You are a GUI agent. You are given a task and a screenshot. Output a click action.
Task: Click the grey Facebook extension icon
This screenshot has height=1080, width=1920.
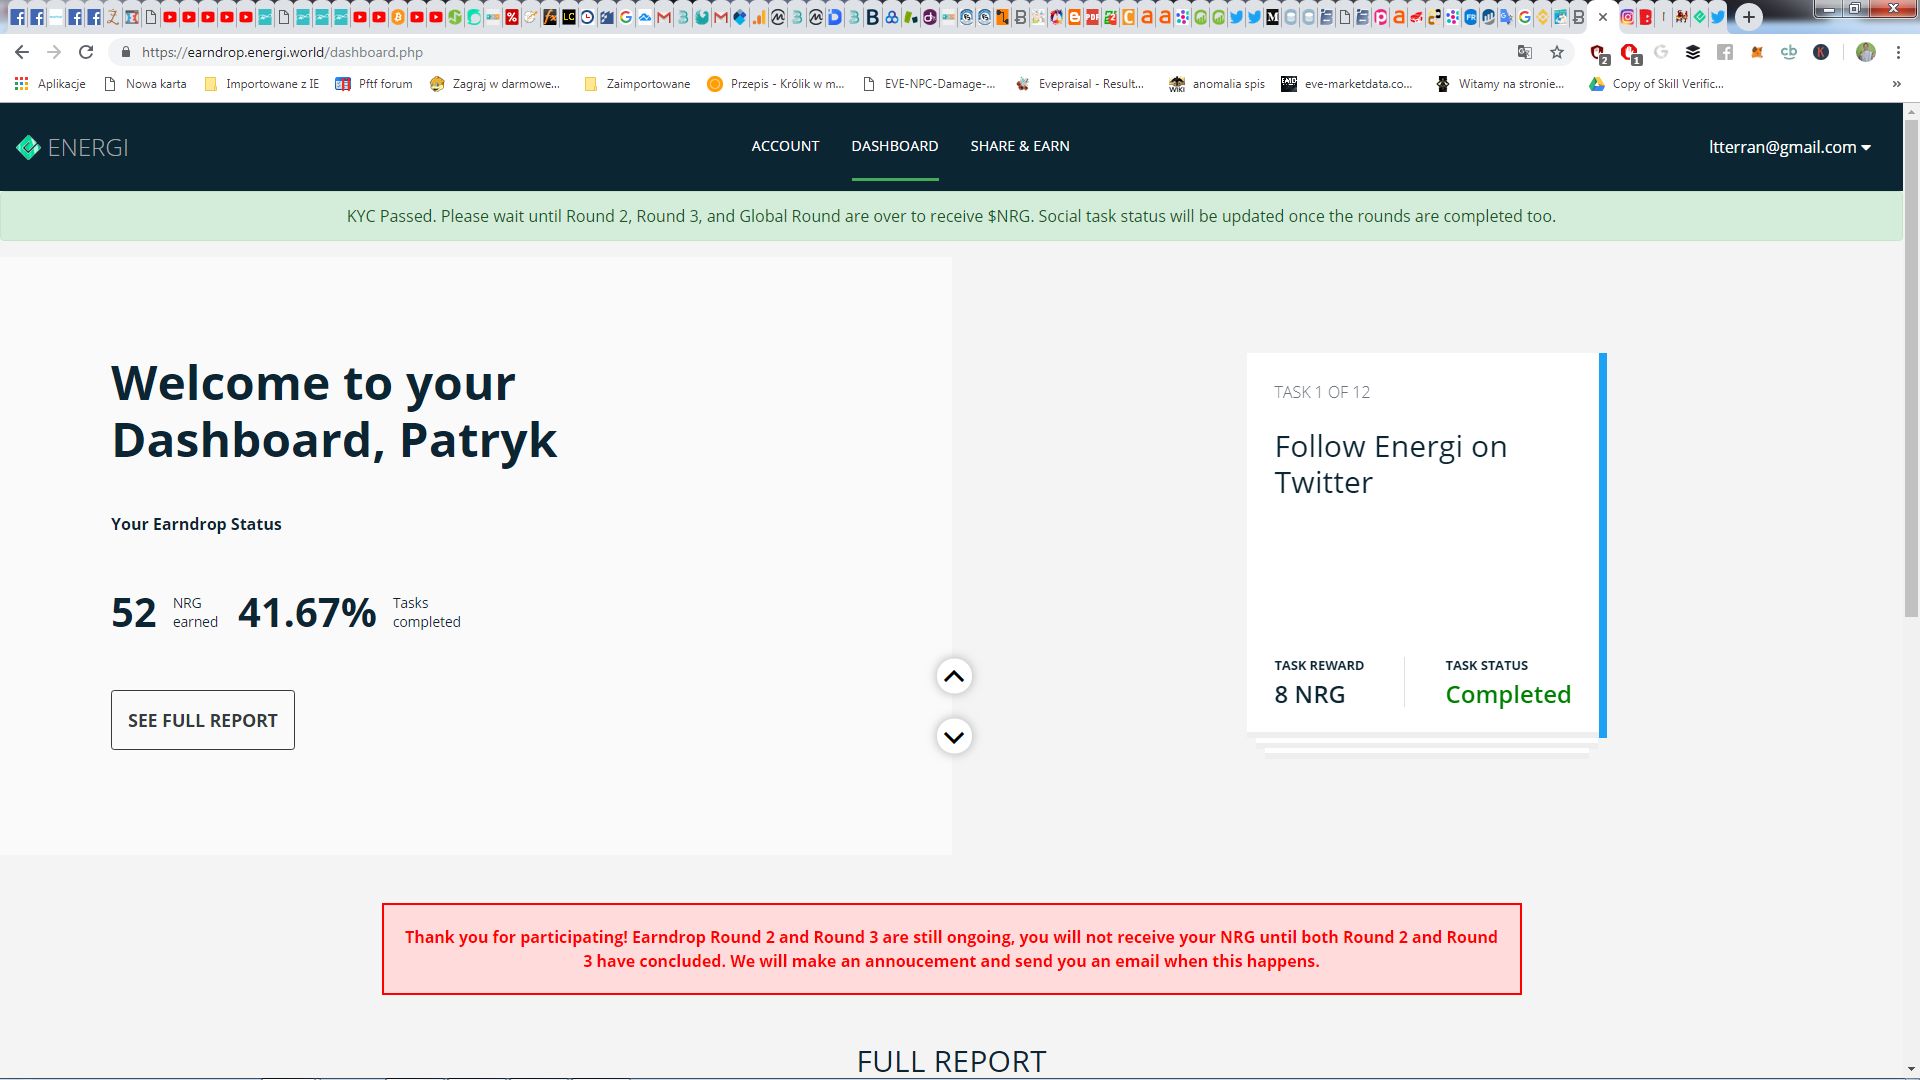point(1725,52)
